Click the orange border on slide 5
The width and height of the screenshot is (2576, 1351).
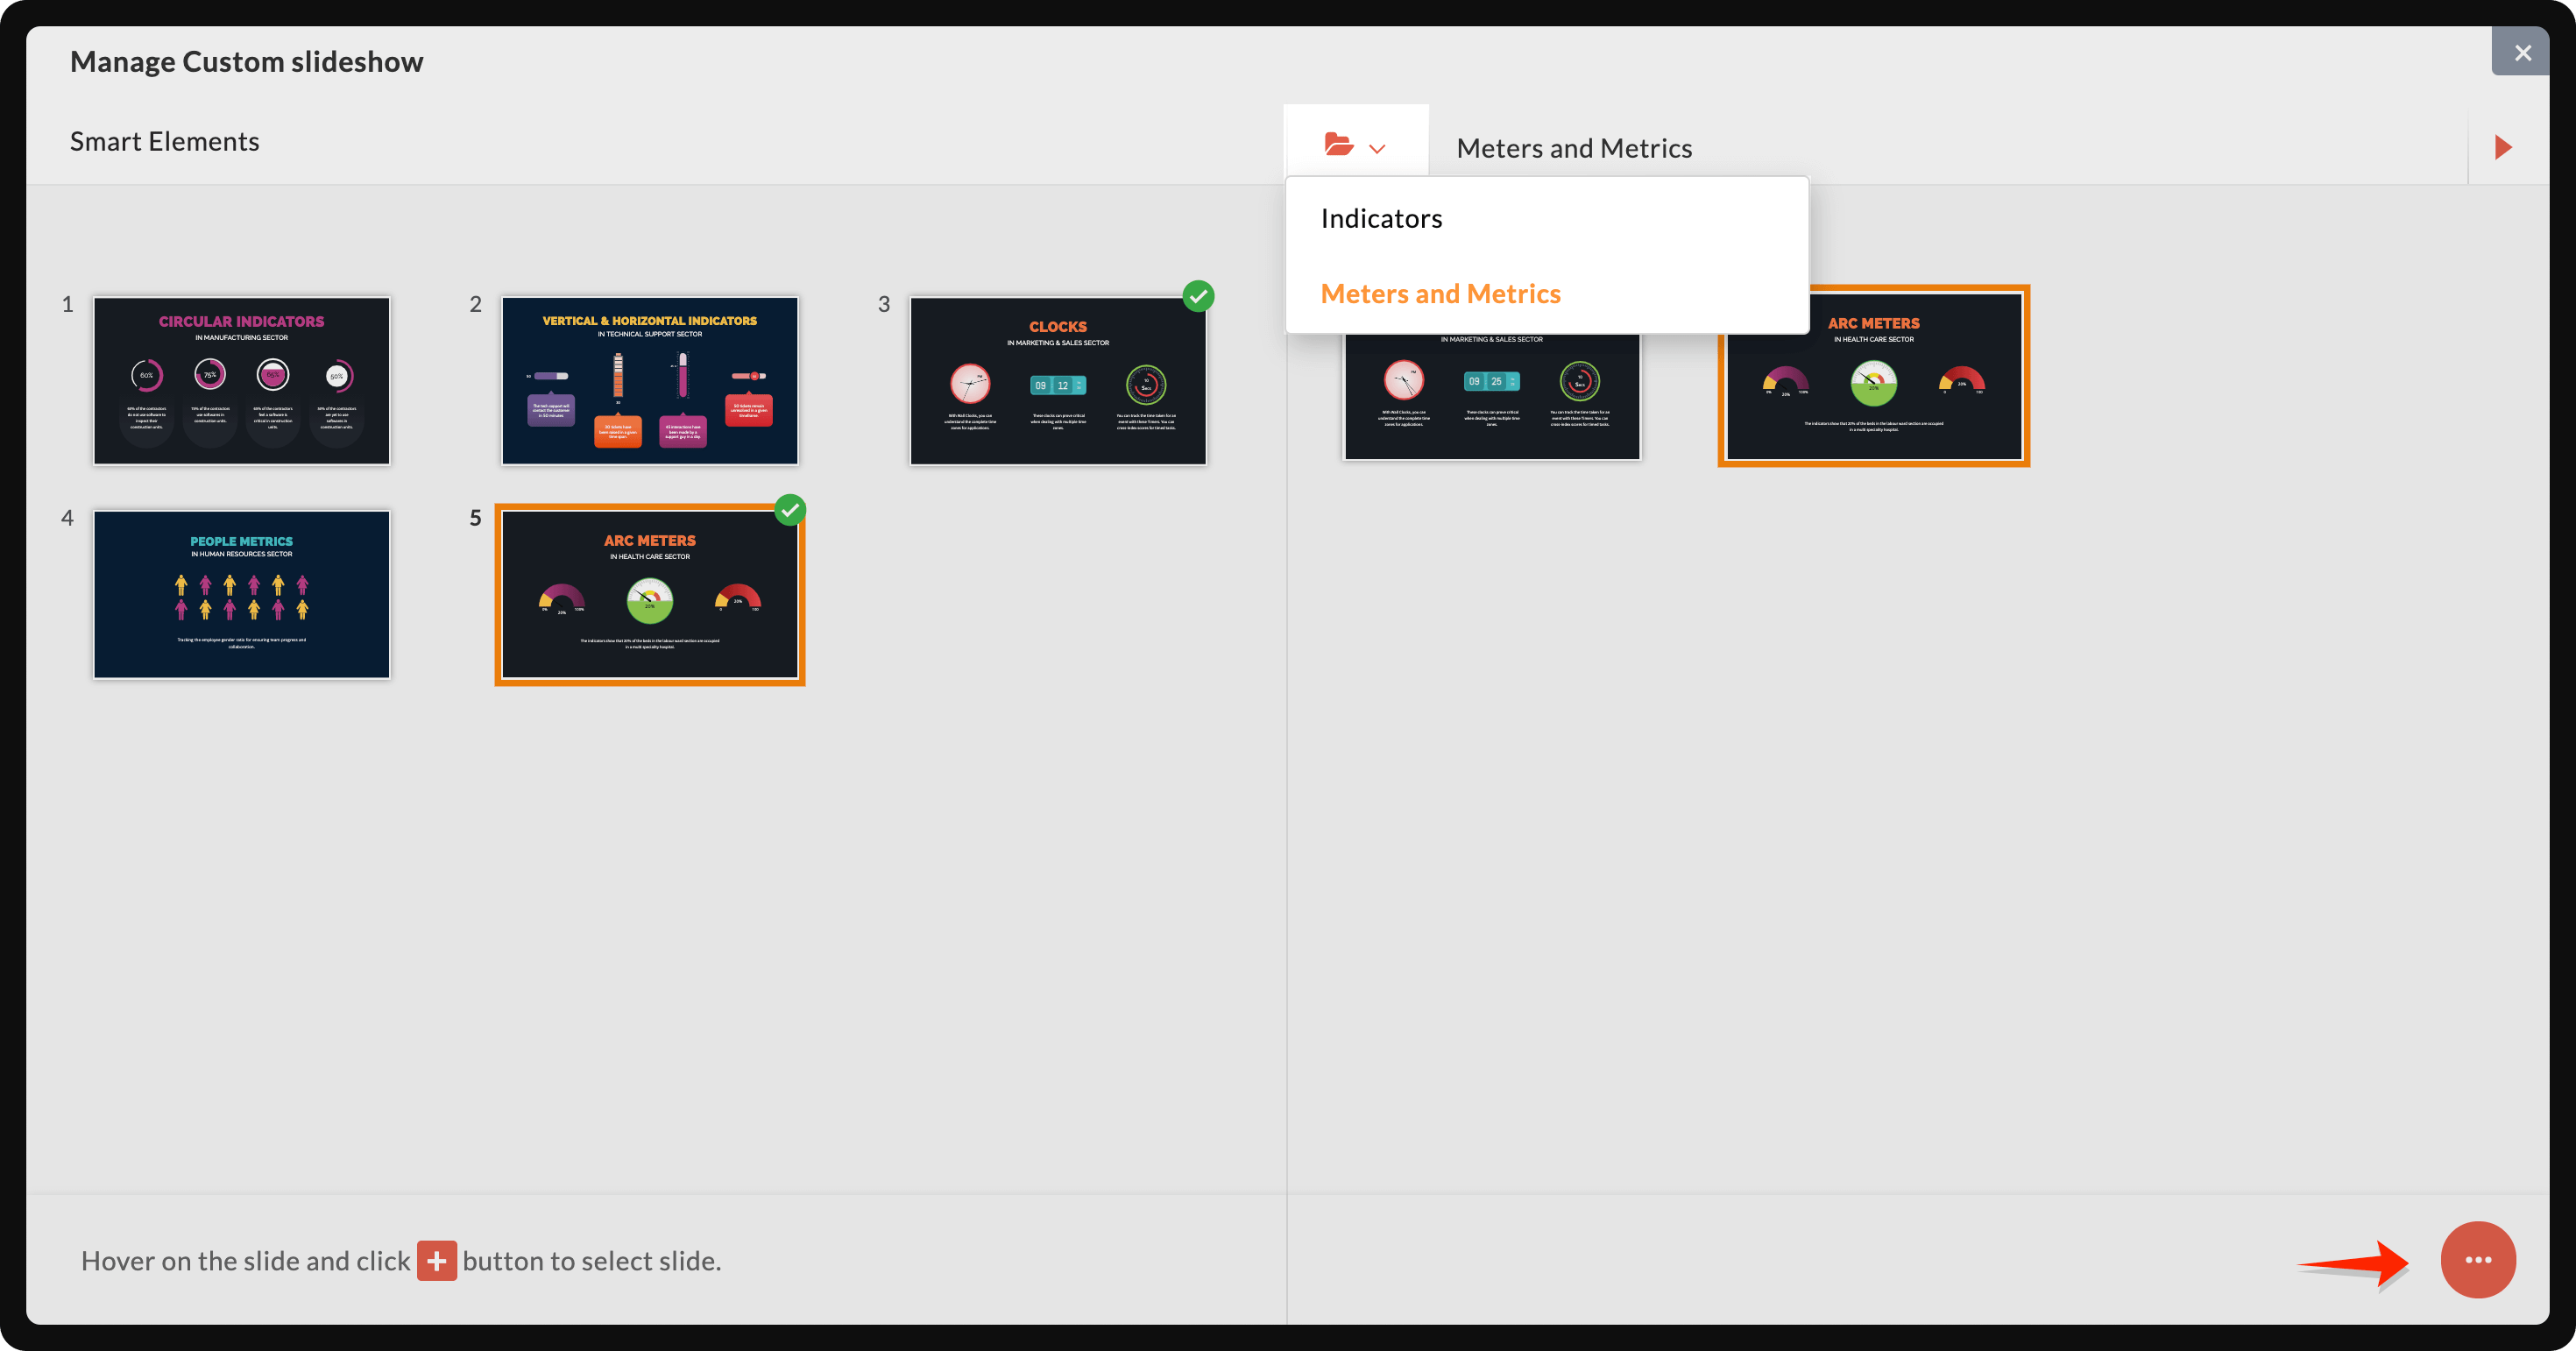[x=653, y=593]
